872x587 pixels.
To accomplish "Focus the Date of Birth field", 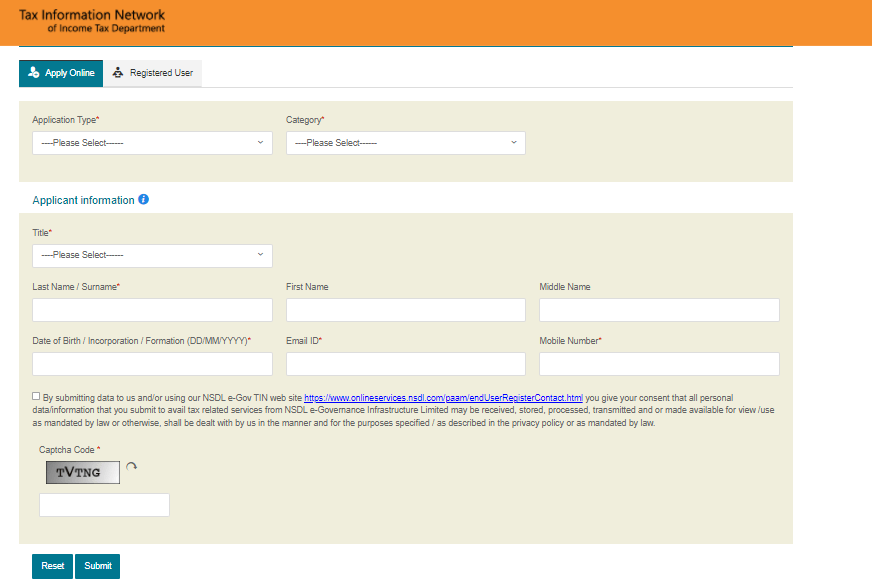I will click(x=152, y=364).
